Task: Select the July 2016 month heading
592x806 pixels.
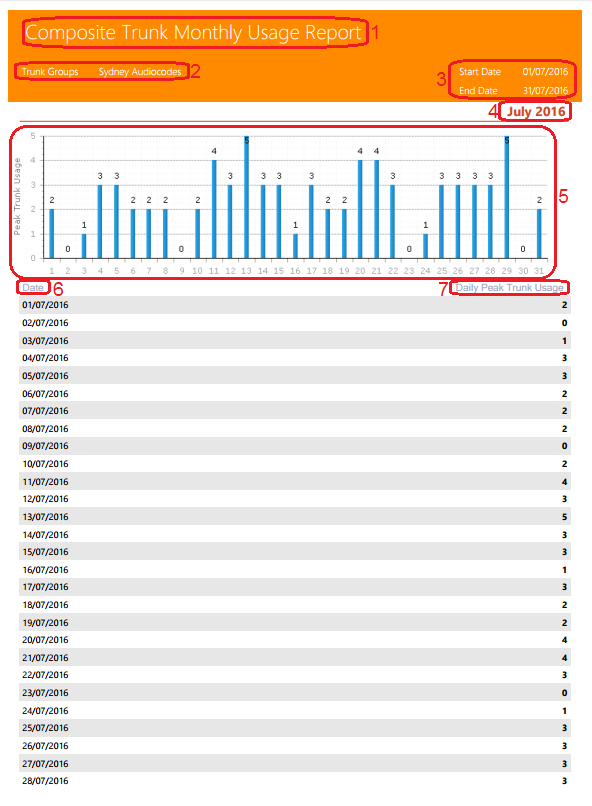Action: click(x=536, y=112)
